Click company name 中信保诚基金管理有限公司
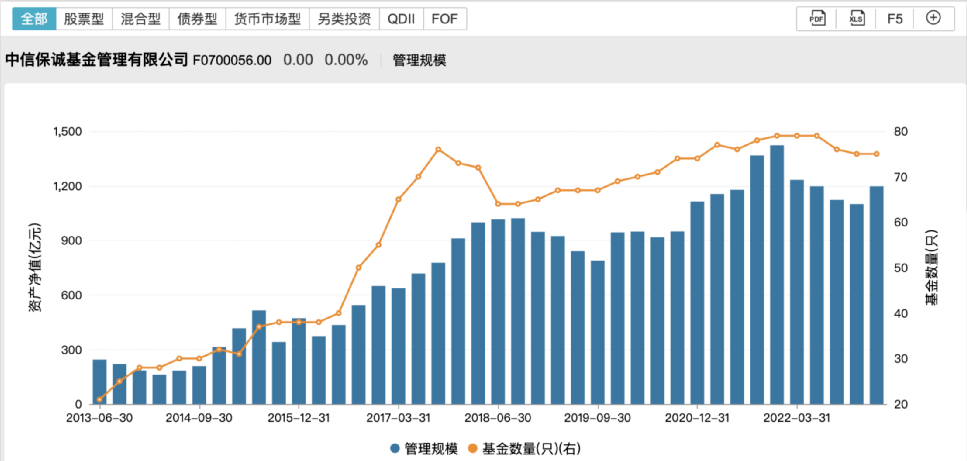Screen dimensions: 967x461 (97, 60)
